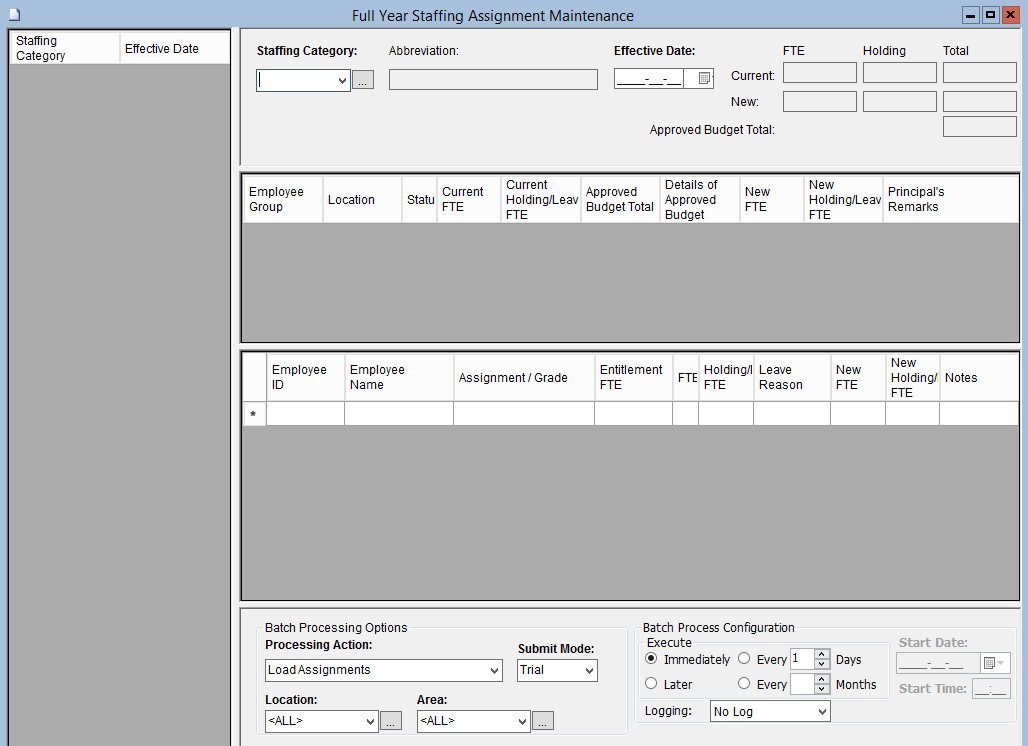Viewport: 1028px width, 746px height.
Task: Open the Staffing Category dropdown
Action: [x=342, y=81]
